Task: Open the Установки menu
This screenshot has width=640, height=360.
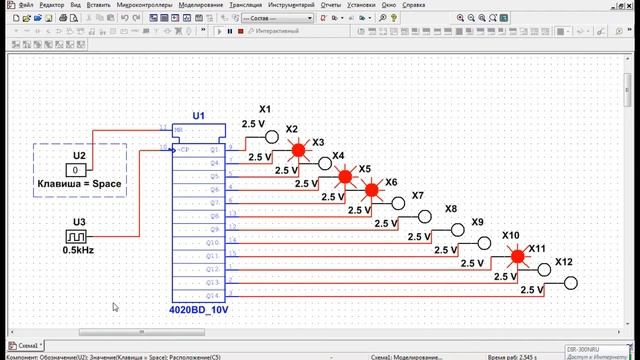Action: pyautogui.click(x=361, y=5)
